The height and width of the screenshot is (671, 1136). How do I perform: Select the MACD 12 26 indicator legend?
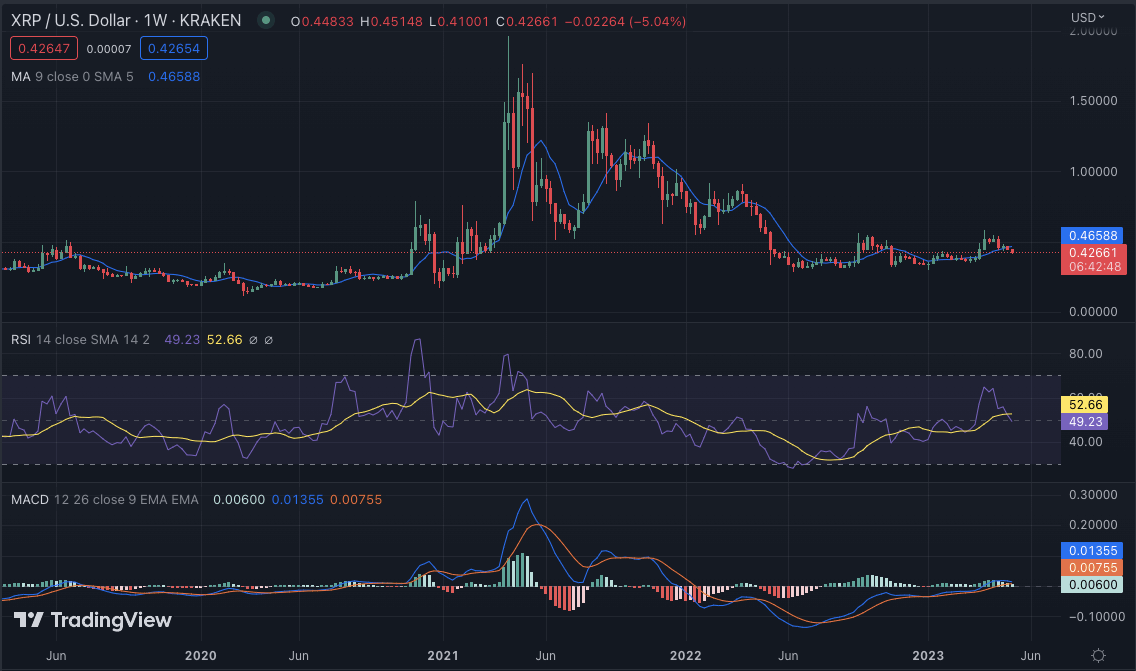click(x=104, y=500)
